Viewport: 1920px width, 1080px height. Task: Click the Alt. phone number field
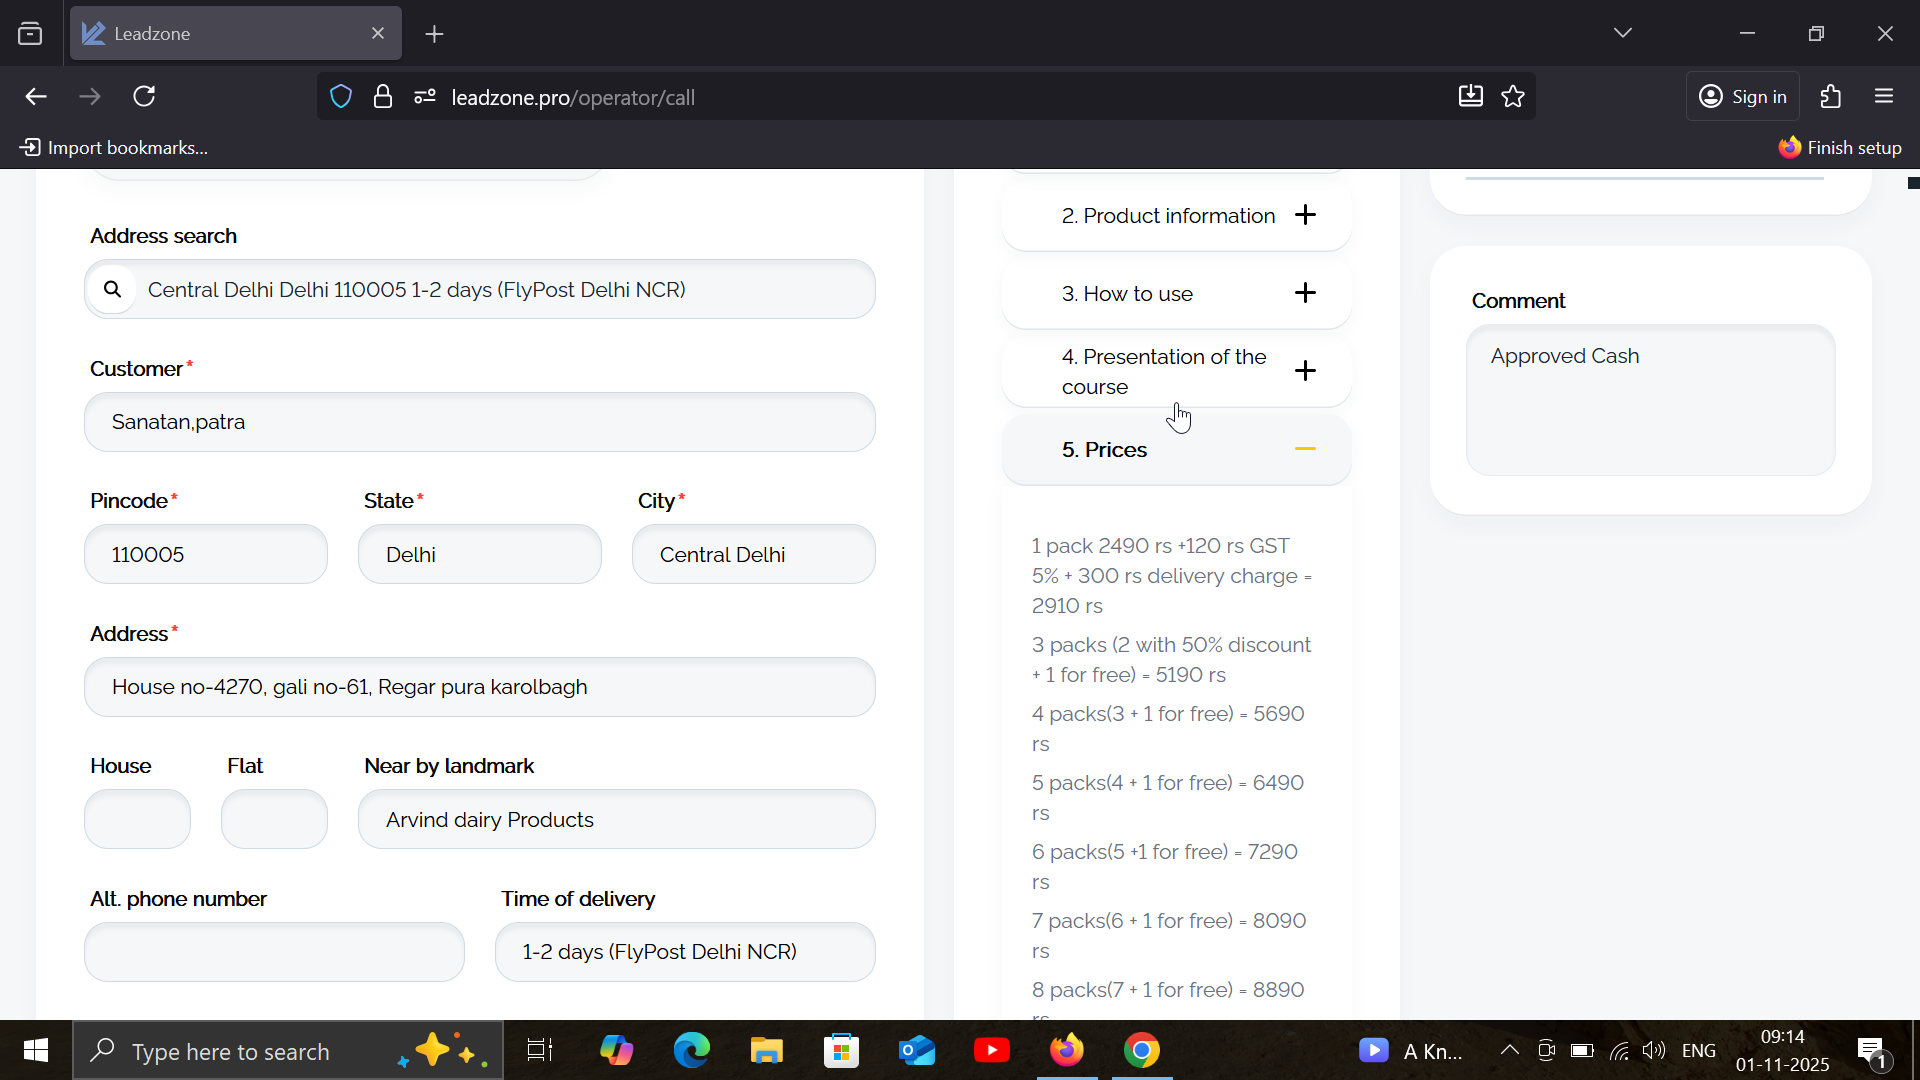(x=274, y=952)
